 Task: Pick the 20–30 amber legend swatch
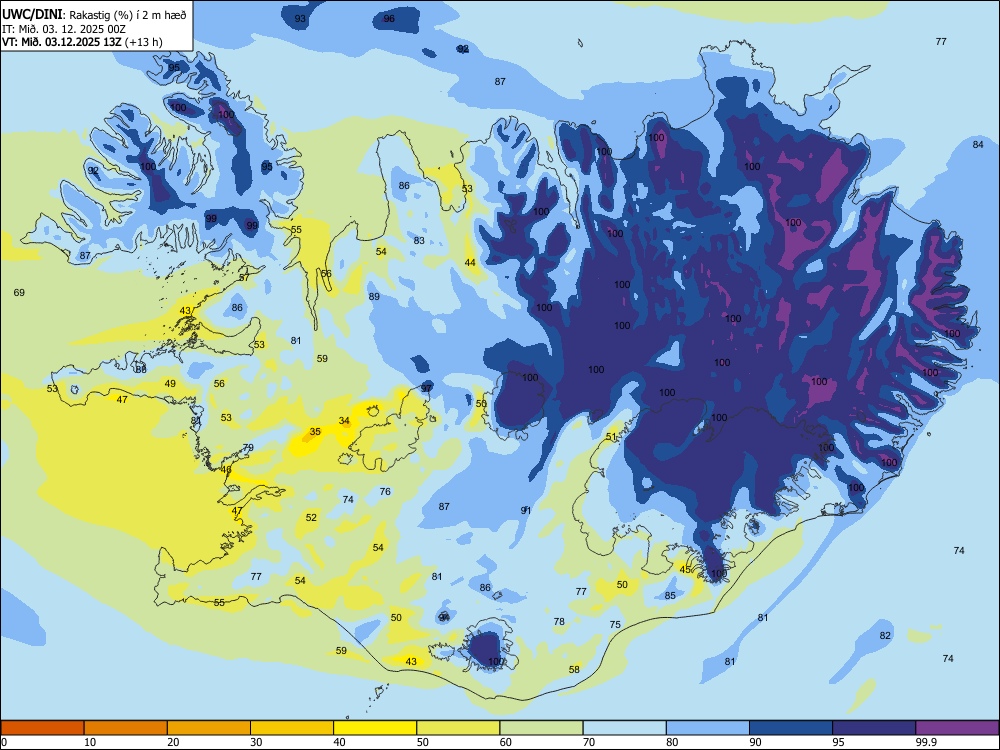(x=209, y=728)
